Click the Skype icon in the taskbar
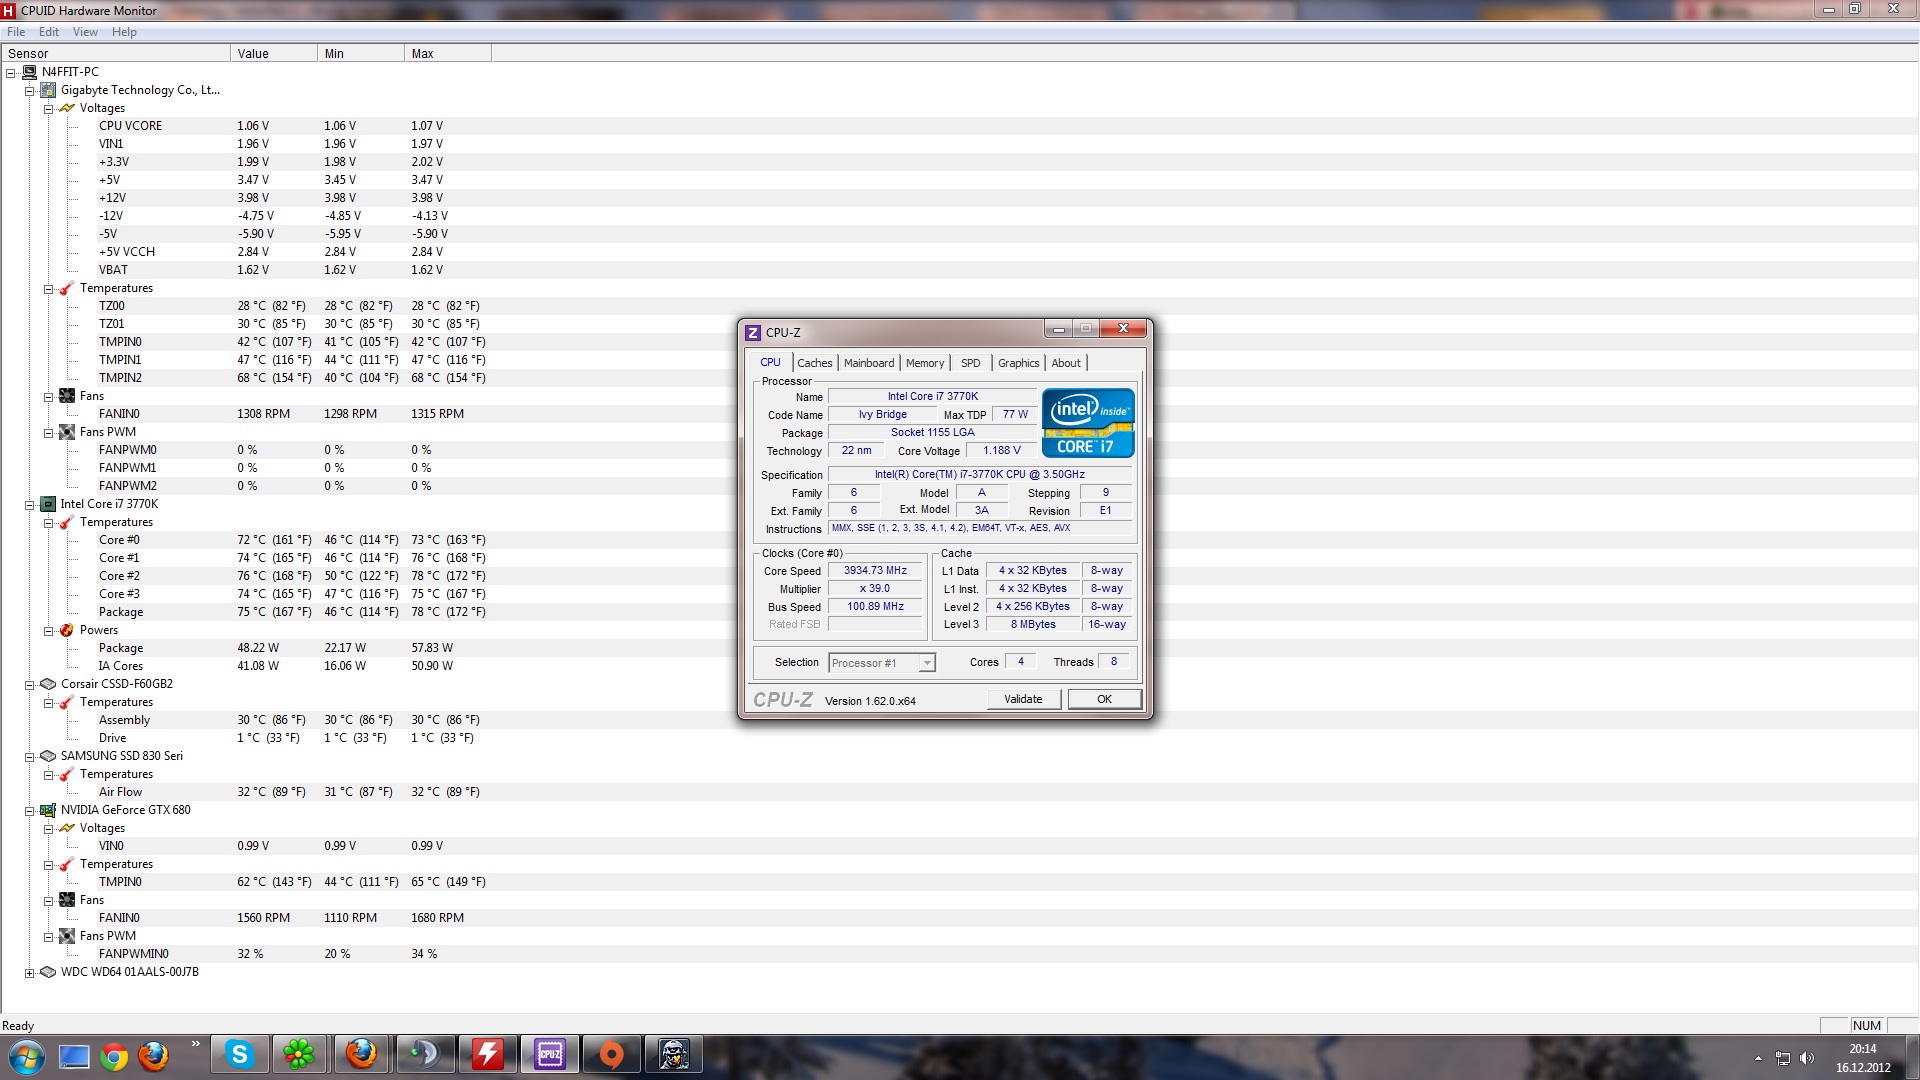 coord(239,1054)
